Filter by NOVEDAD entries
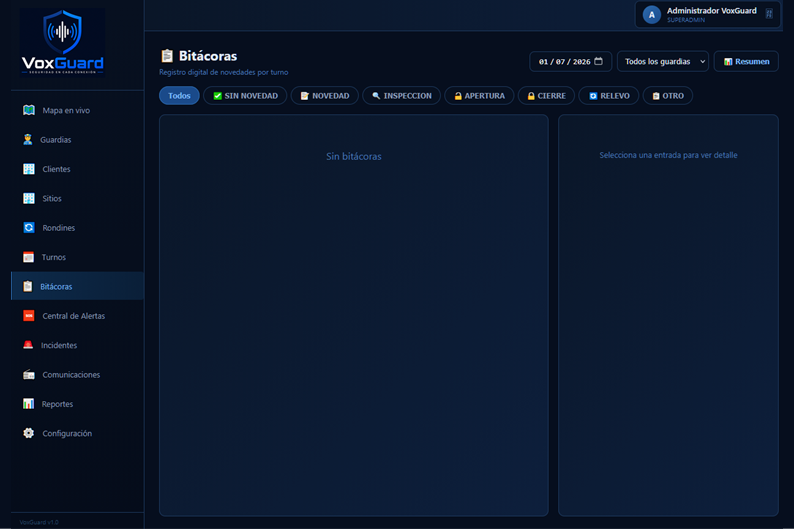The height and width of the screenshot is (529, 794). (325, 96)
